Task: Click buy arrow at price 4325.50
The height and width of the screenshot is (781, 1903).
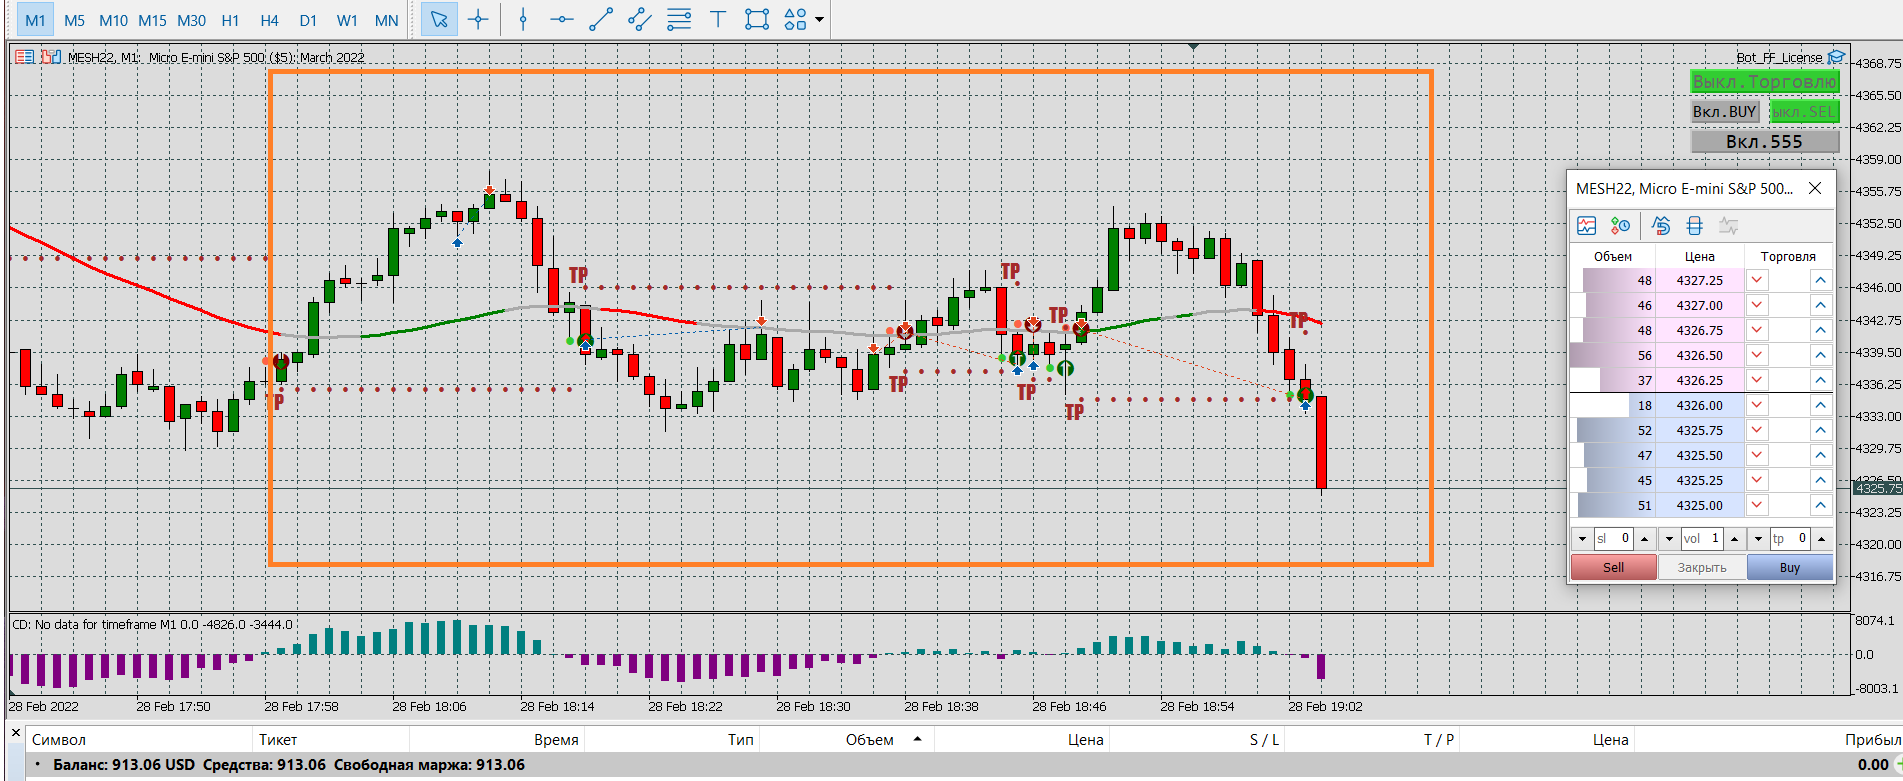Action: pos(1820,456)
